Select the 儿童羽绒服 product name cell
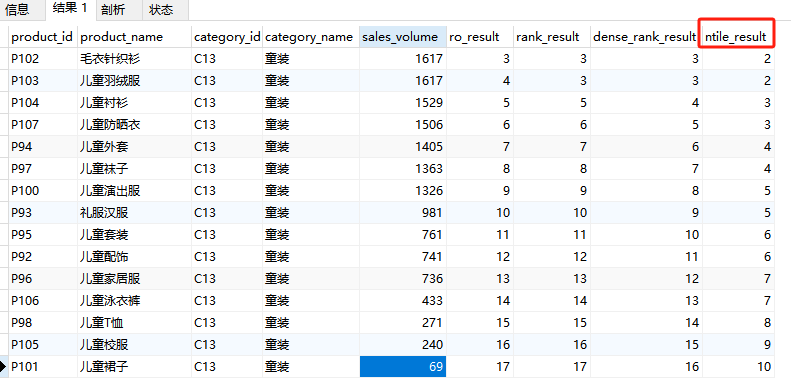Image resolution: width=791 pixels, height=382 pixels. point(134,81)
